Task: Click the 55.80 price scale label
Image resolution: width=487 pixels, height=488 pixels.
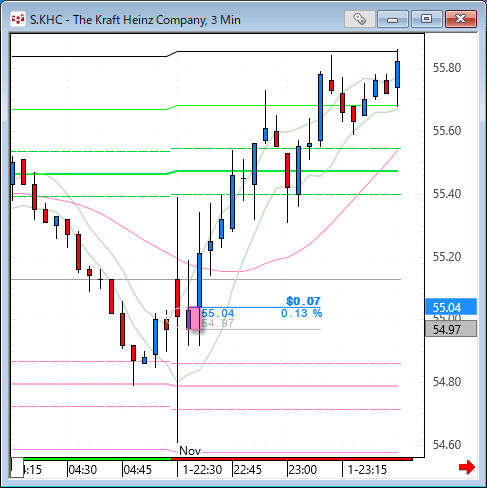Action: (447, 68)
